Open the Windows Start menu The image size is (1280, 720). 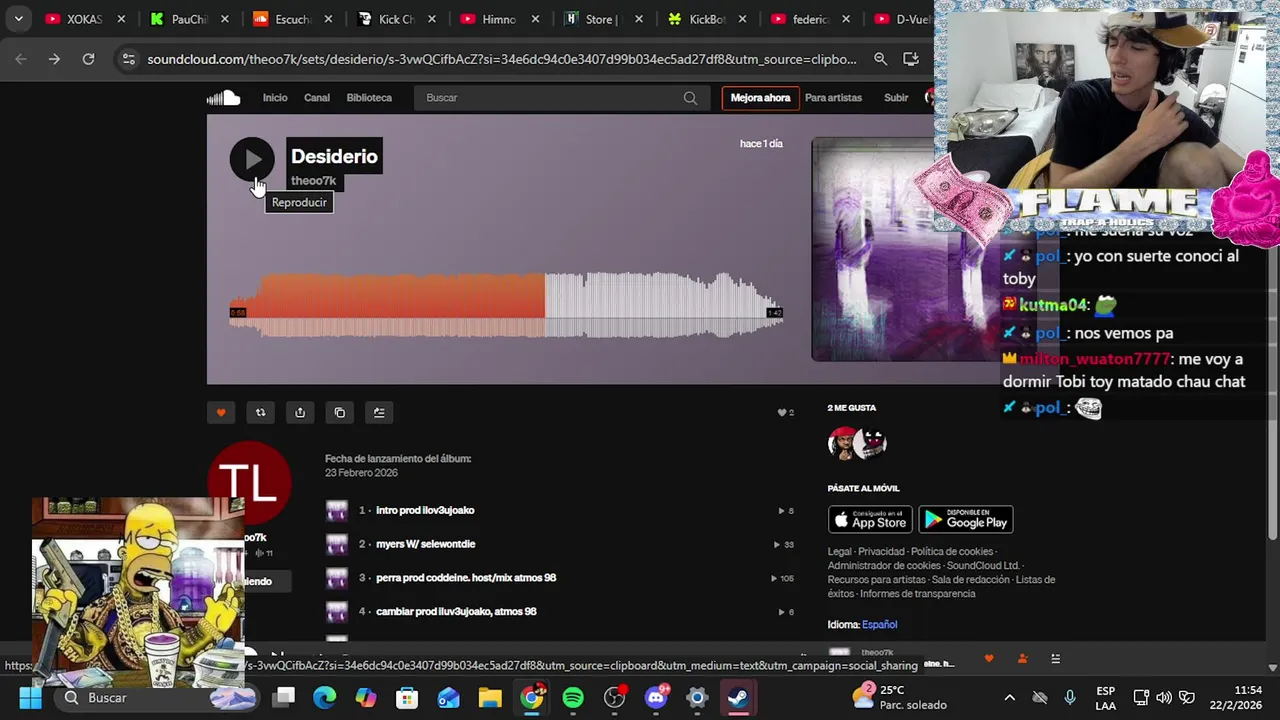pyautogui.click(x=30, y=697)
